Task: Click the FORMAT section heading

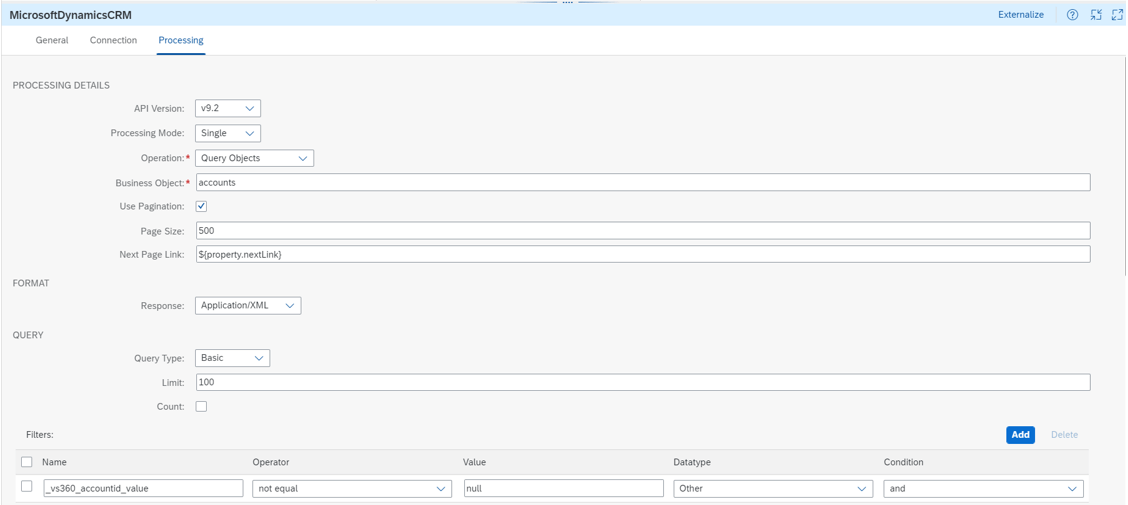Action: pos(31,283)
